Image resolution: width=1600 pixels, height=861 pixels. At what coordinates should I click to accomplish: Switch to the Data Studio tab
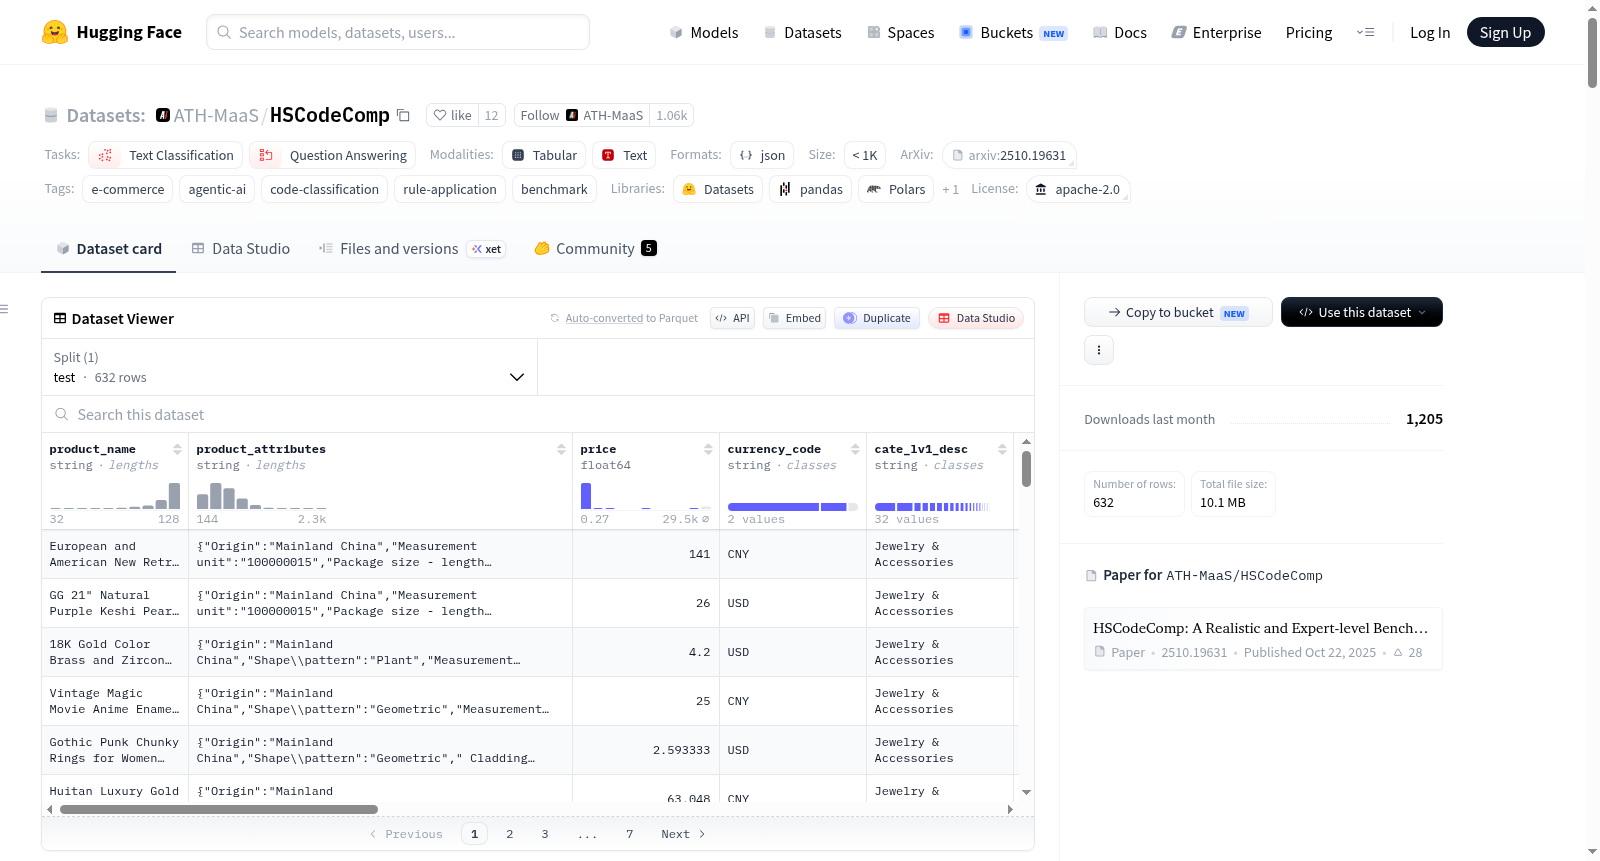241,248
